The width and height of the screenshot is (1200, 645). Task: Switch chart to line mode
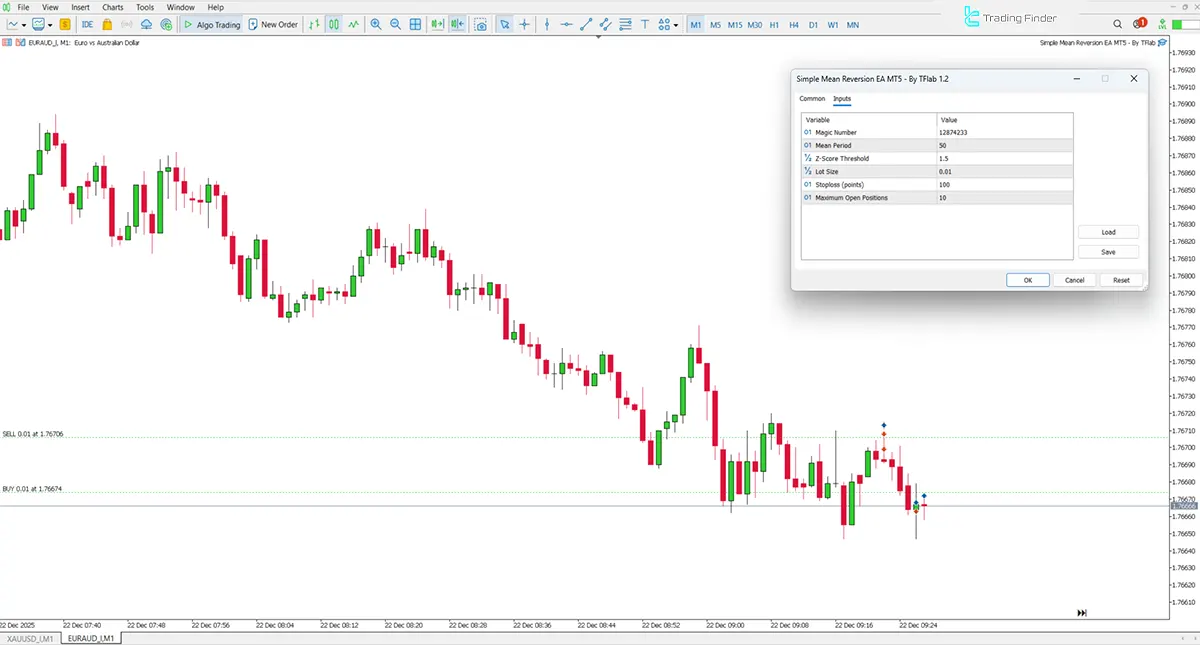point(355,24)
